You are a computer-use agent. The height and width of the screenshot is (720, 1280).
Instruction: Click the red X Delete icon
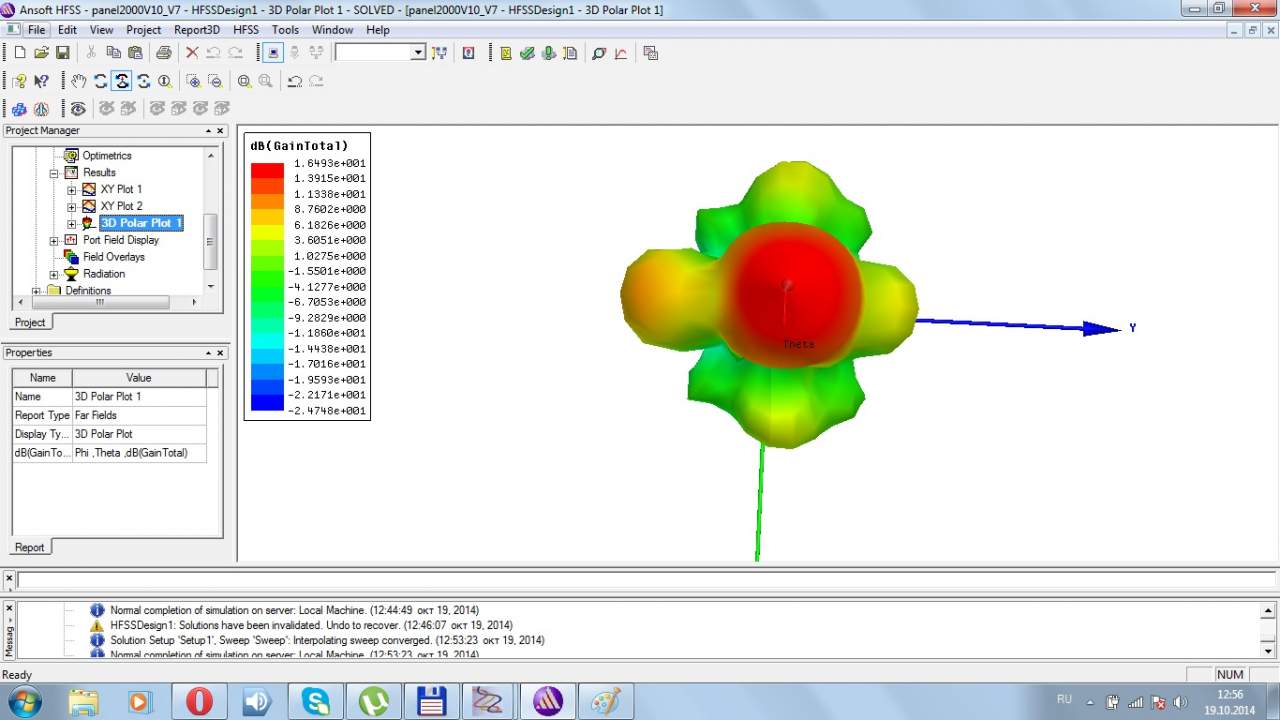point(192,53)
